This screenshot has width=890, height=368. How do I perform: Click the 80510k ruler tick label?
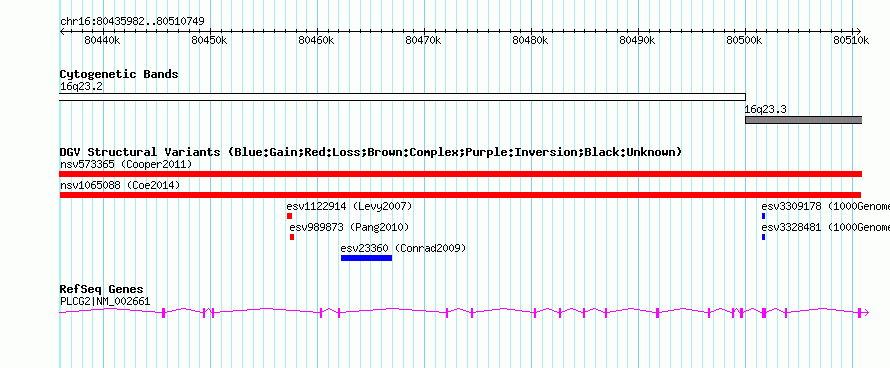coord(851,40)
